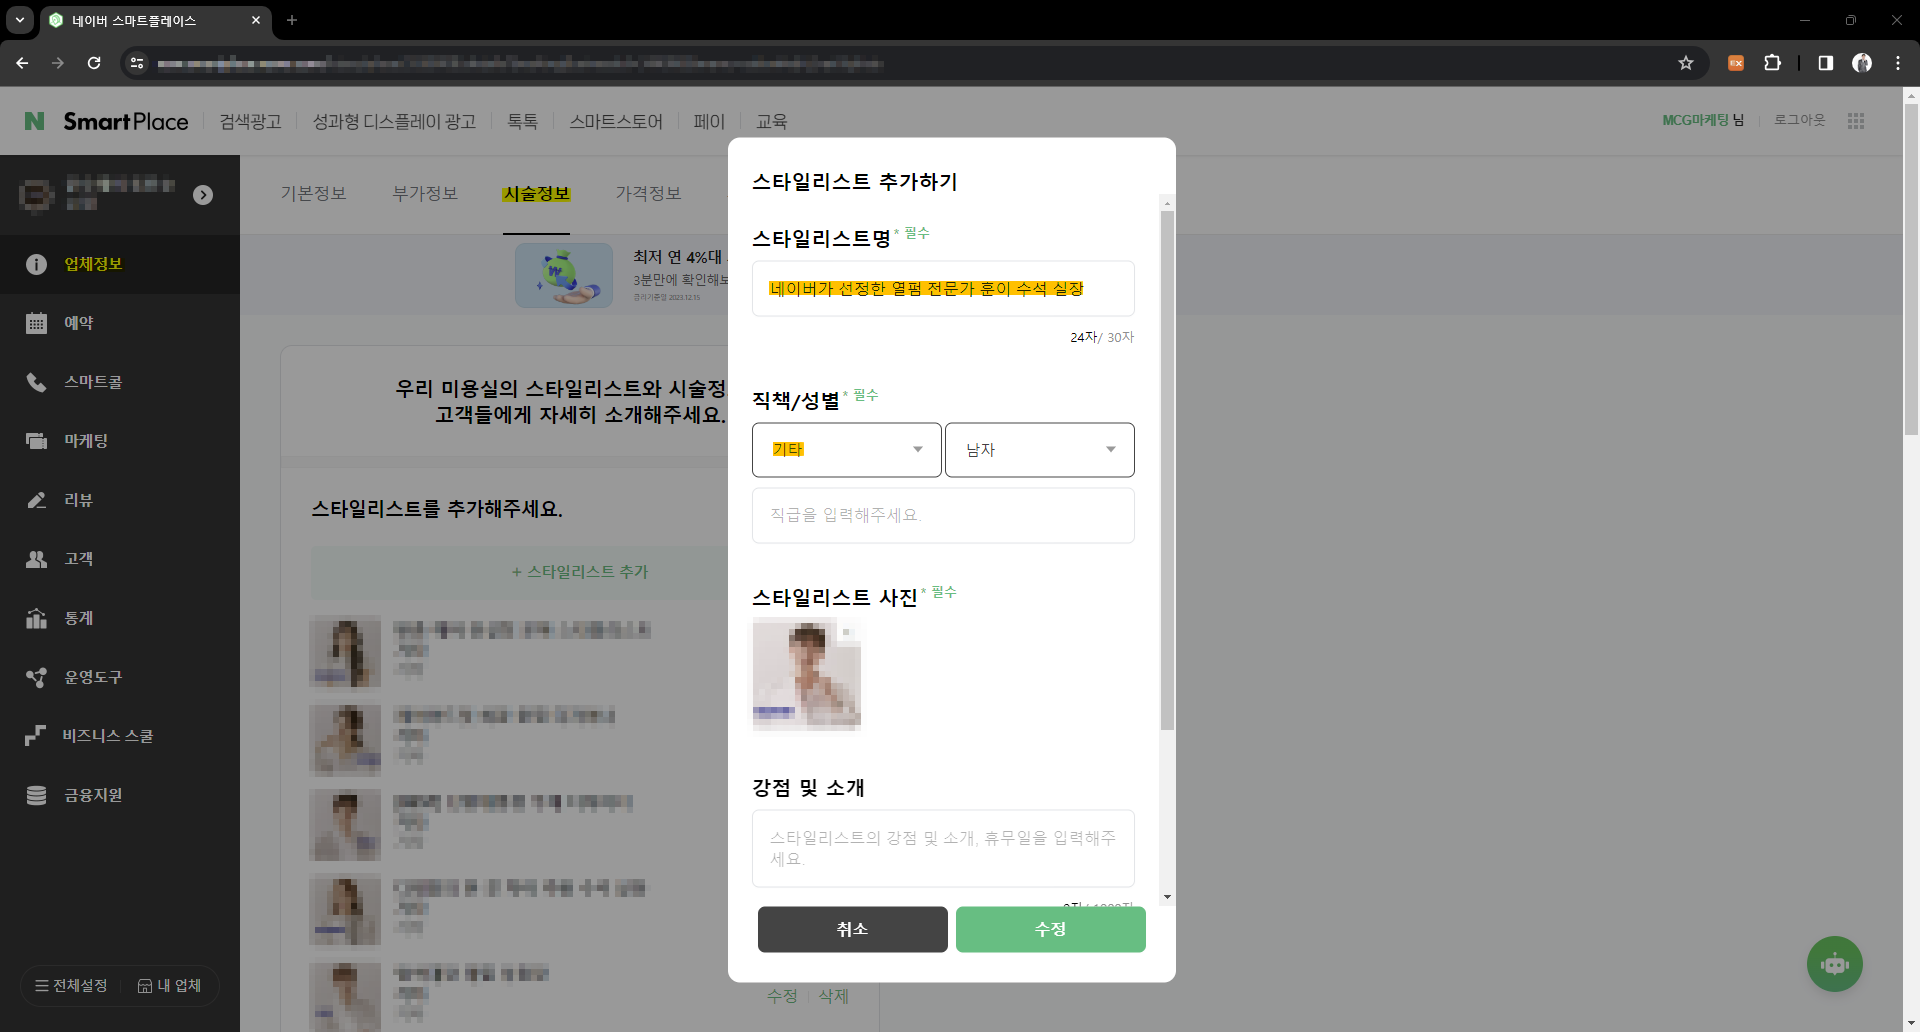Click the dialog scrollbar down arrow
Viewport: 1920px width, 1032px height.
pyautogui.click(x=1167, y=897)
